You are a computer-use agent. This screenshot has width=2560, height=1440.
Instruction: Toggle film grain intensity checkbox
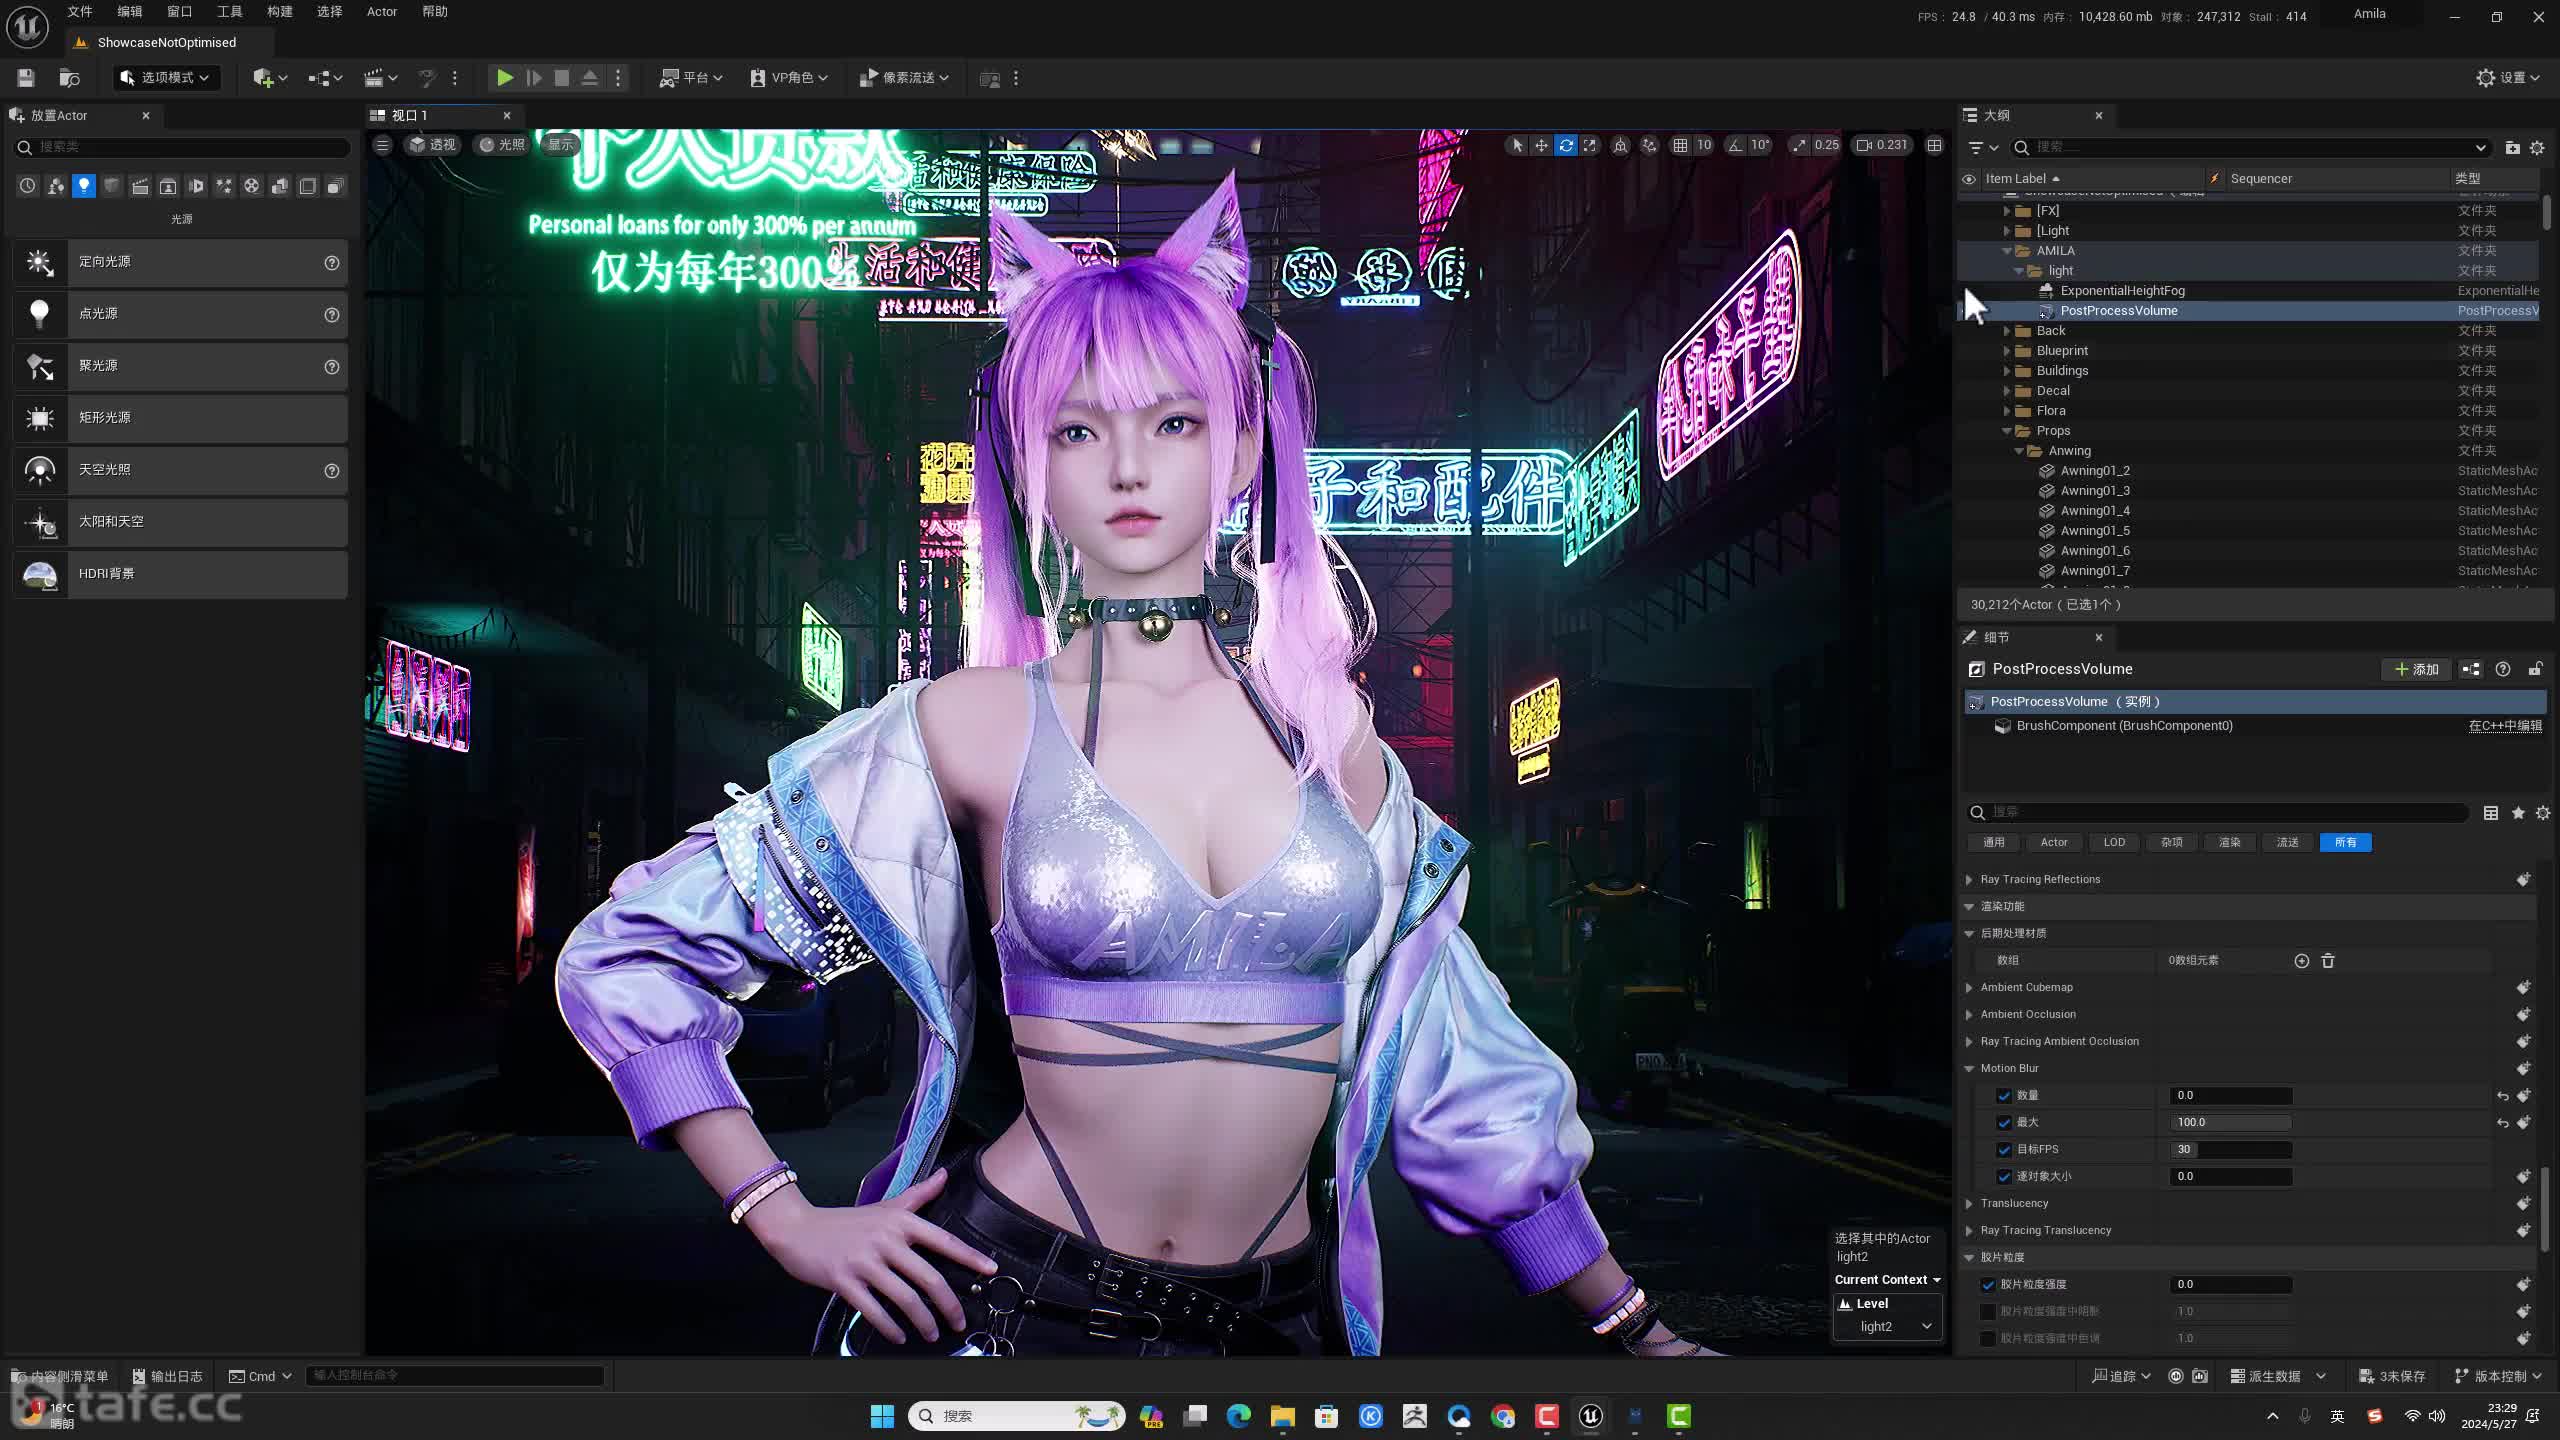click(1988, 1285)
